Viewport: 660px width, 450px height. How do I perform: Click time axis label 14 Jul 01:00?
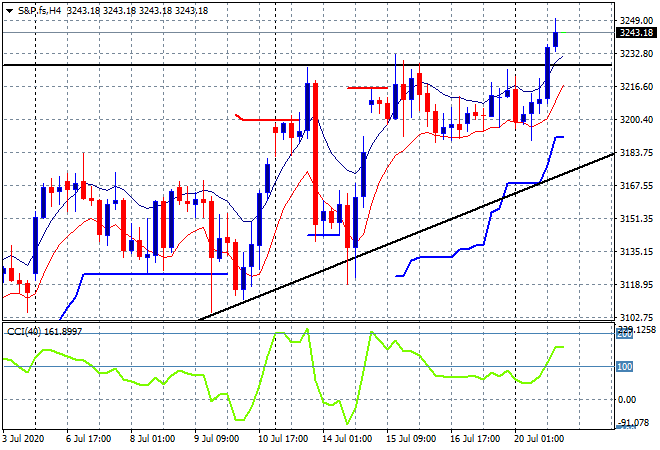[x=347, y=439]
